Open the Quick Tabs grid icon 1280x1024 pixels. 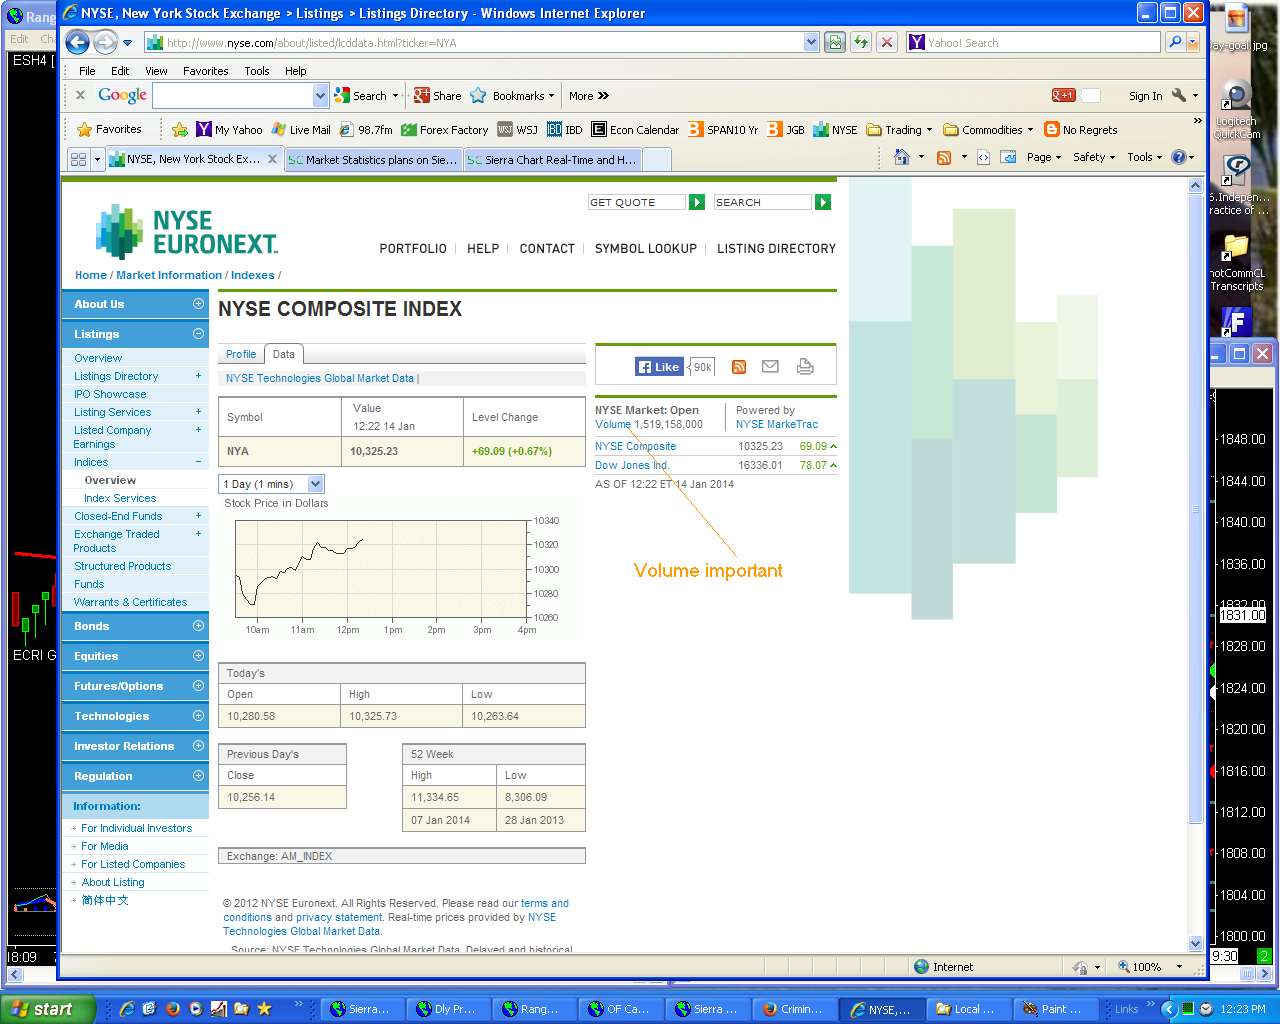(x=78, y=159)
